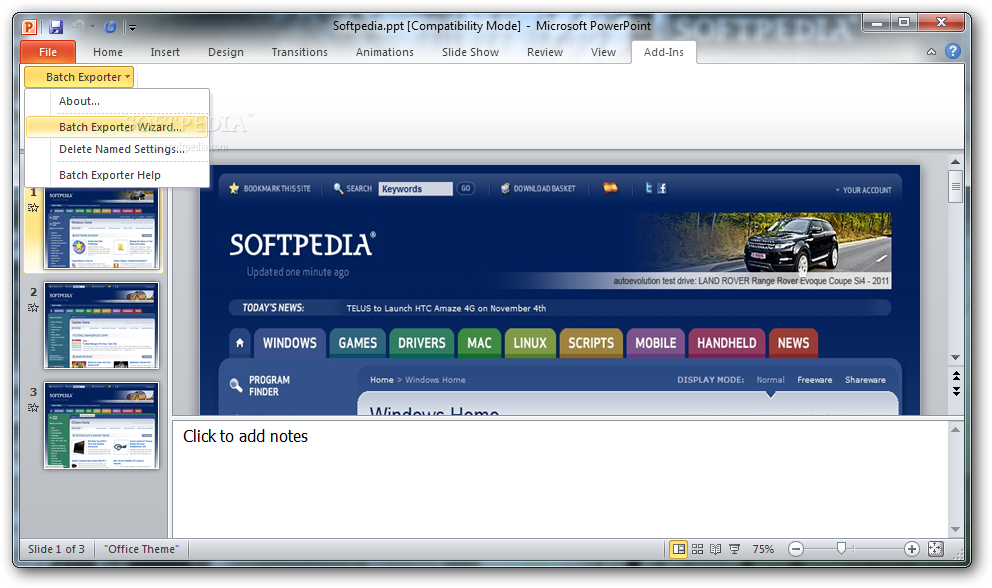
Task: Switch to Slide Sorter view icon
Action: [x=697, y=549]
